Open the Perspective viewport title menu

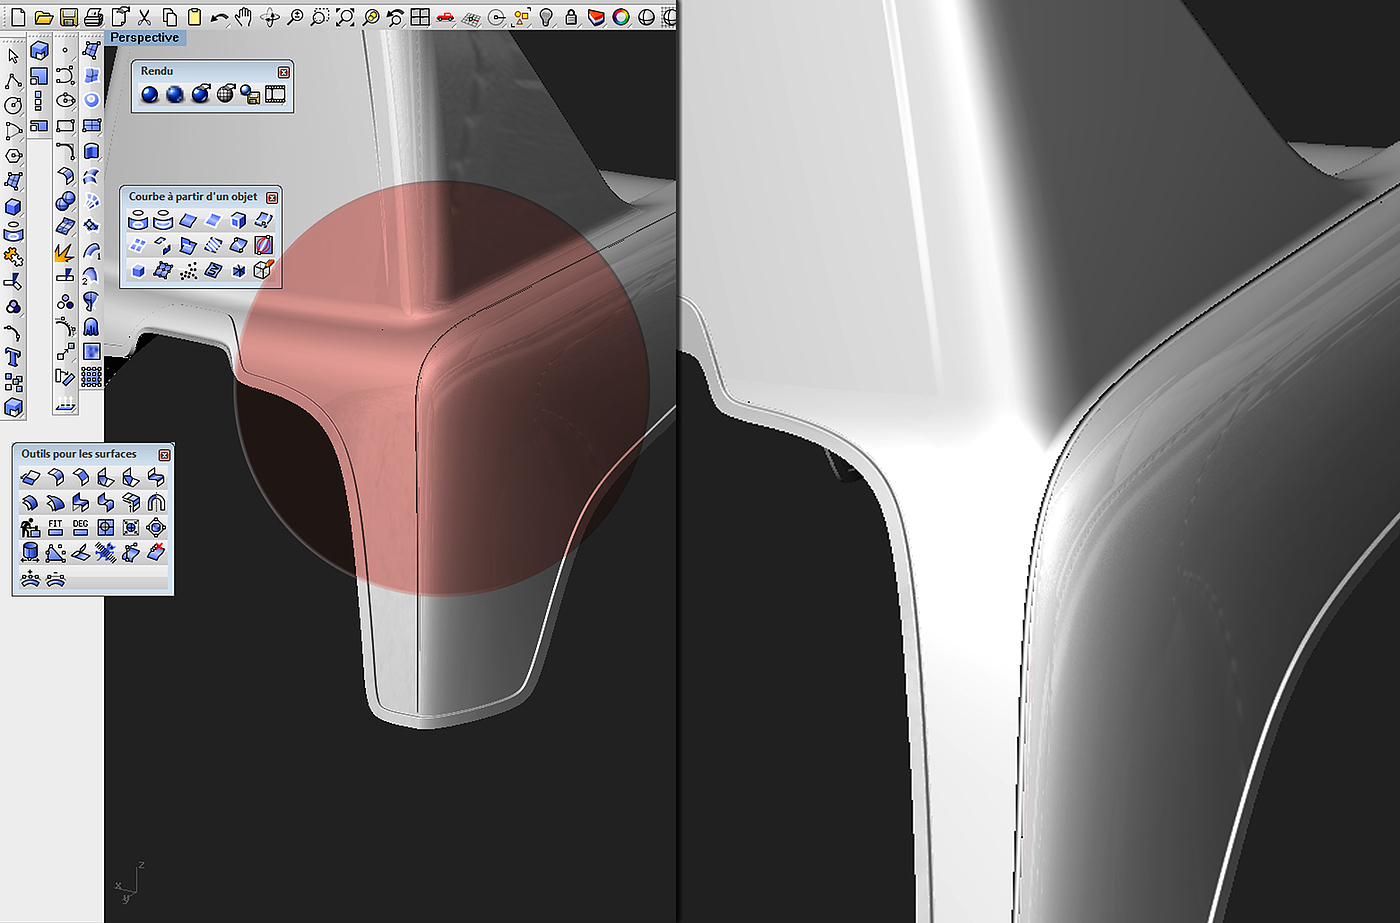click(144, 37)
